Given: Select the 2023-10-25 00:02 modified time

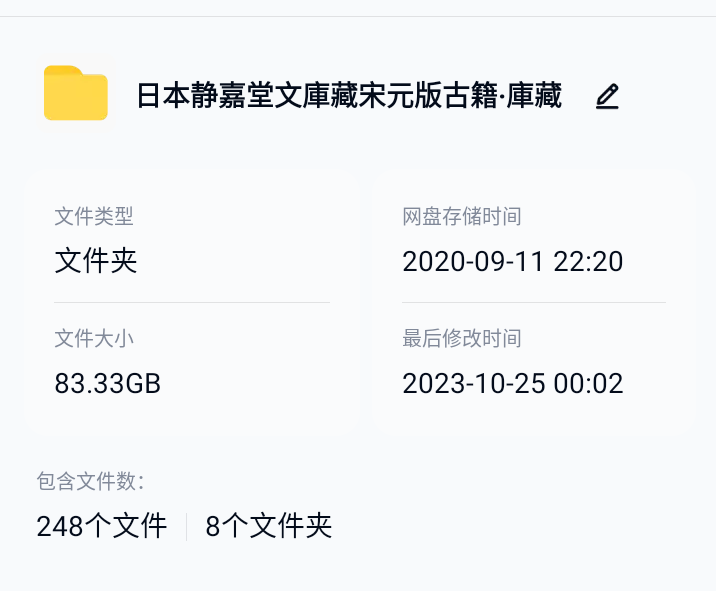Looking at the screenshot, I should 513,383.
